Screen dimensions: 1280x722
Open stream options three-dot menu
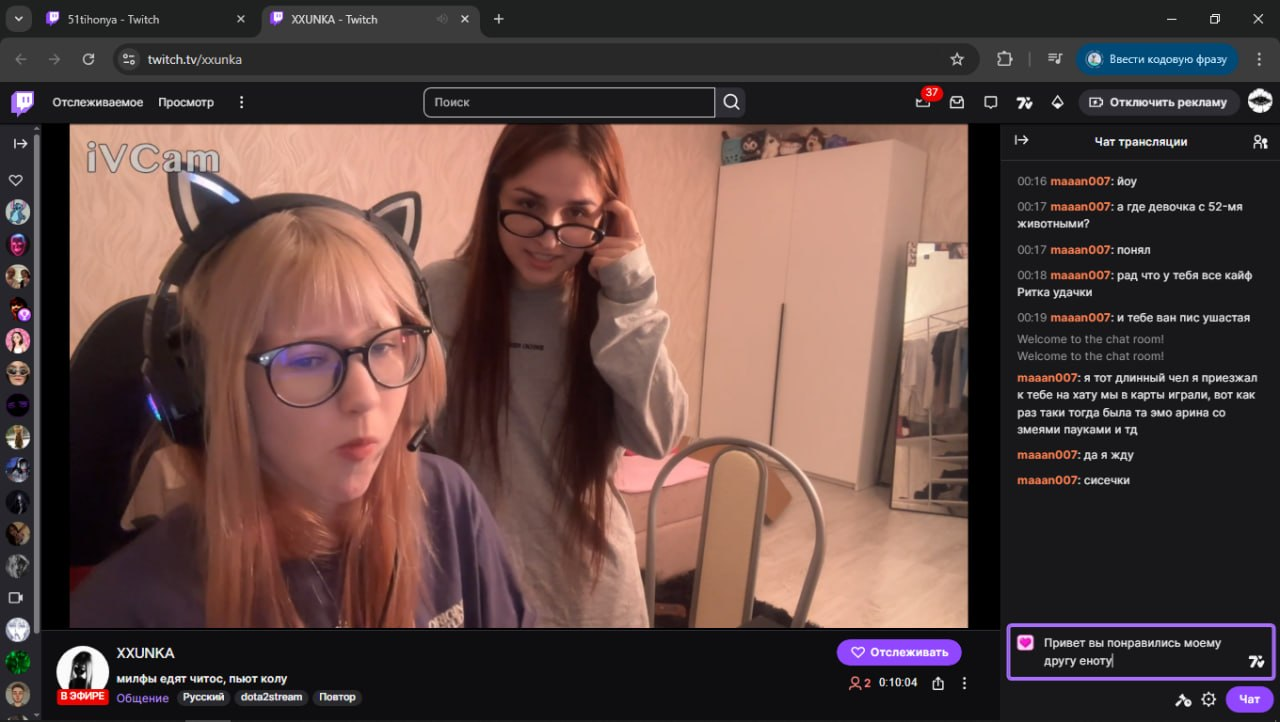click(964, 683)
